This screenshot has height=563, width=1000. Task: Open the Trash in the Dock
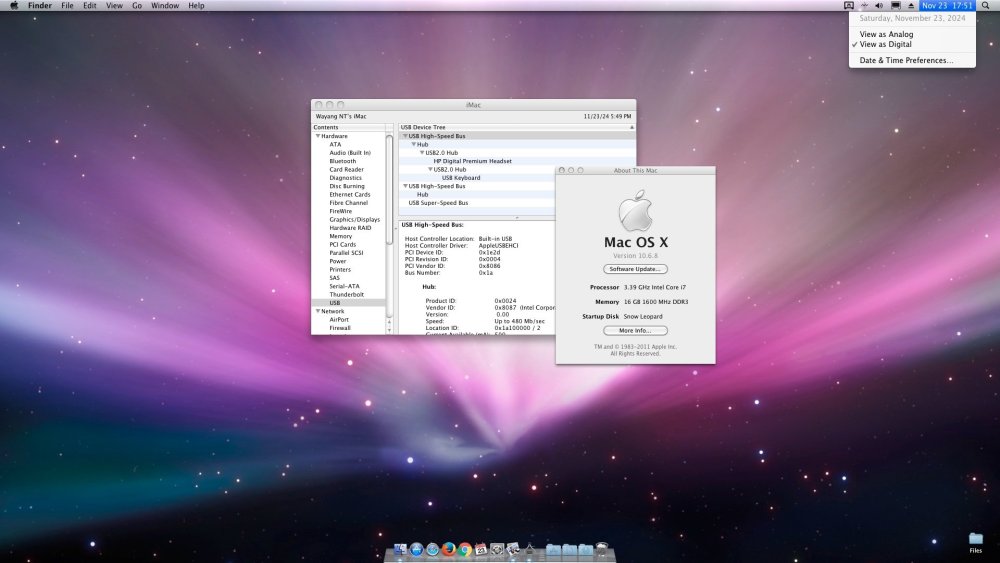[601, 549]
